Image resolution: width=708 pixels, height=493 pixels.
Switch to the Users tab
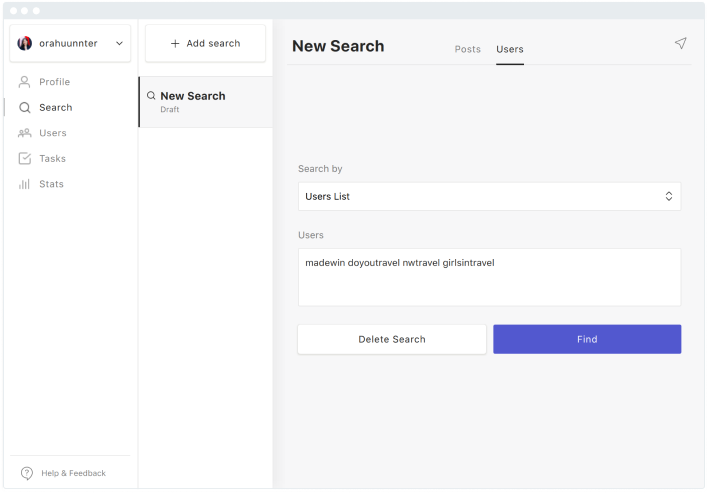point(510,49)
